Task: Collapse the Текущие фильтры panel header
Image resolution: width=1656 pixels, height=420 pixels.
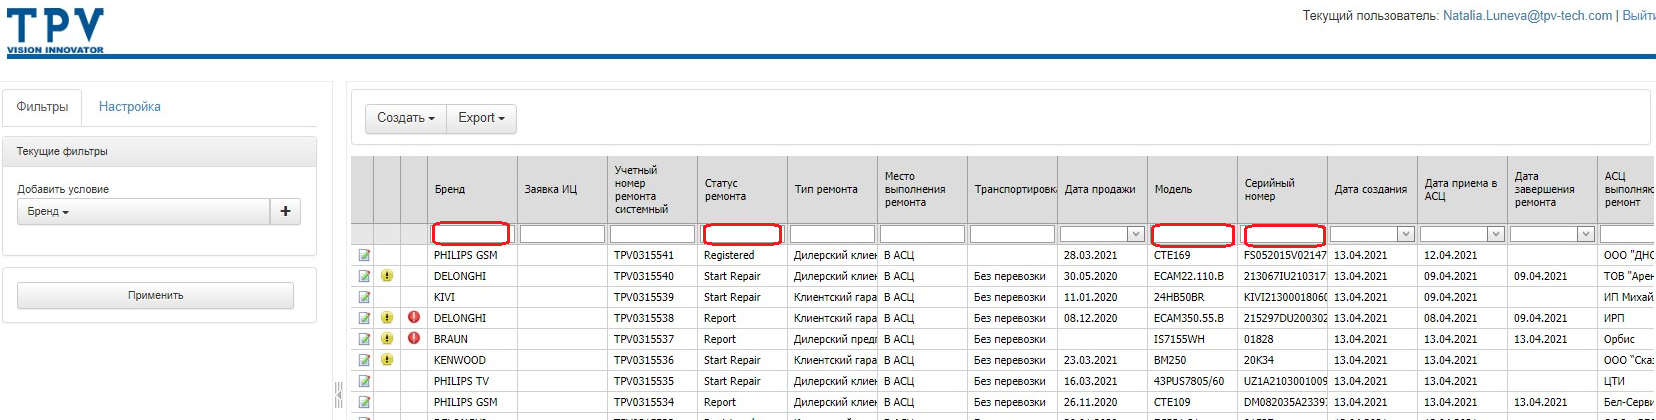Action: [x=160, y=151]
